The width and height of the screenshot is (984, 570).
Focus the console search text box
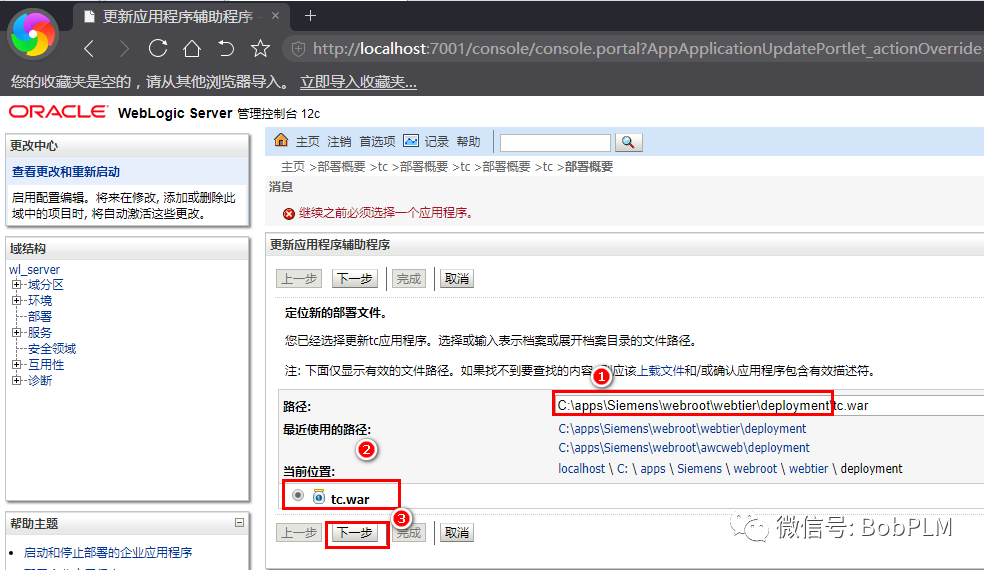pyautogui.click(x=555, y=142)
